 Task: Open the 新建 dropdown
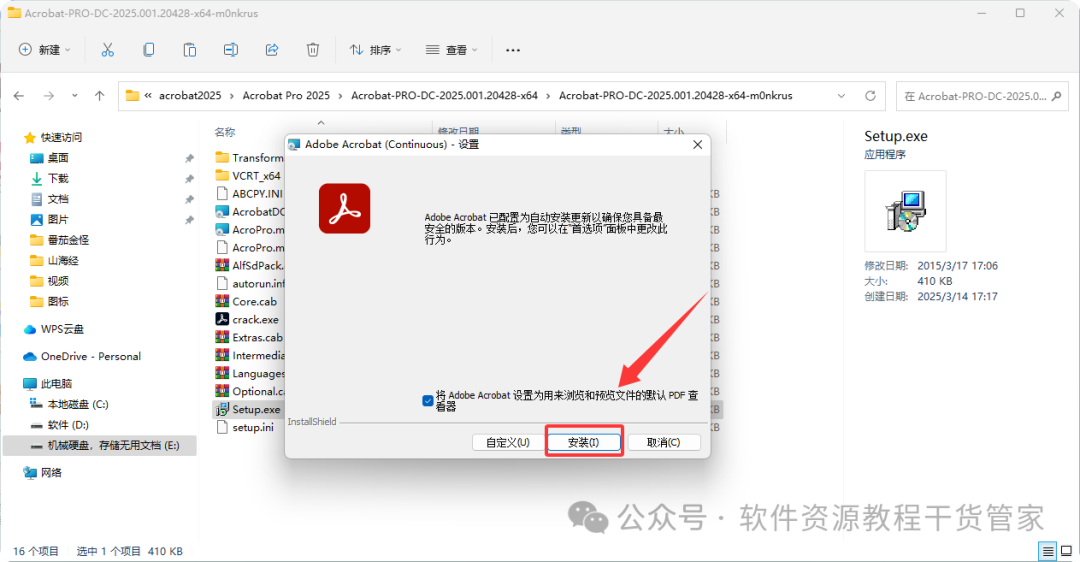45,50
